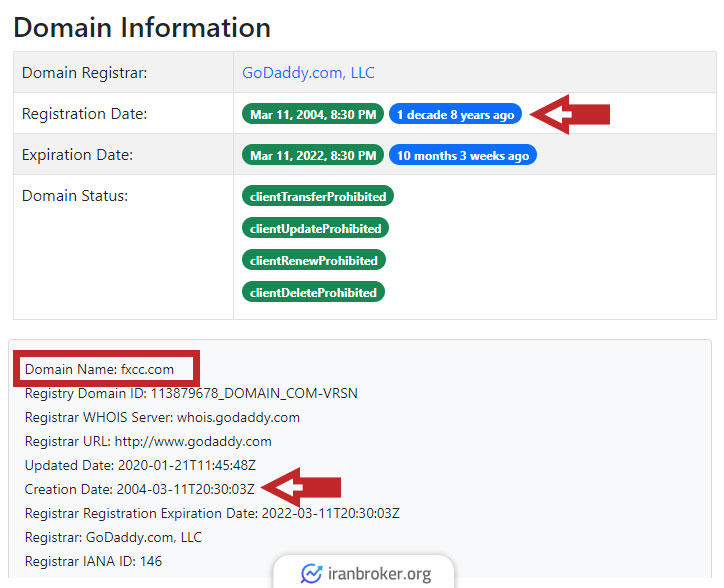The height and width of the screenshot is (588, 724).
Task: Click the Domain Name: fxcc.com highlighted line
Action: pos(100,369)
